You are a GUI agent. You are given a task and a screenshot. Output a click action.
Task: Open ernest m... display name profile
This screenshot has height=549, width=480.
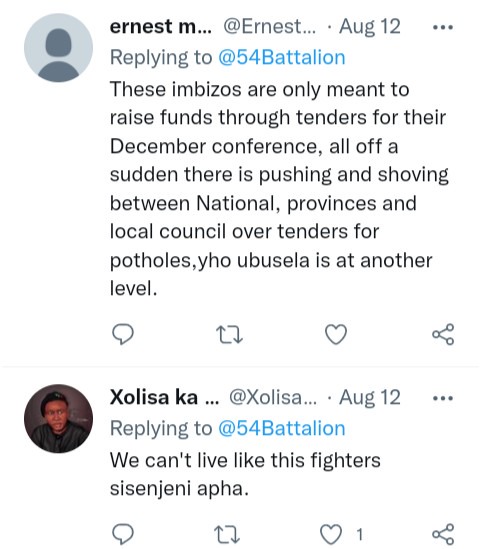(x=161, y=27)
